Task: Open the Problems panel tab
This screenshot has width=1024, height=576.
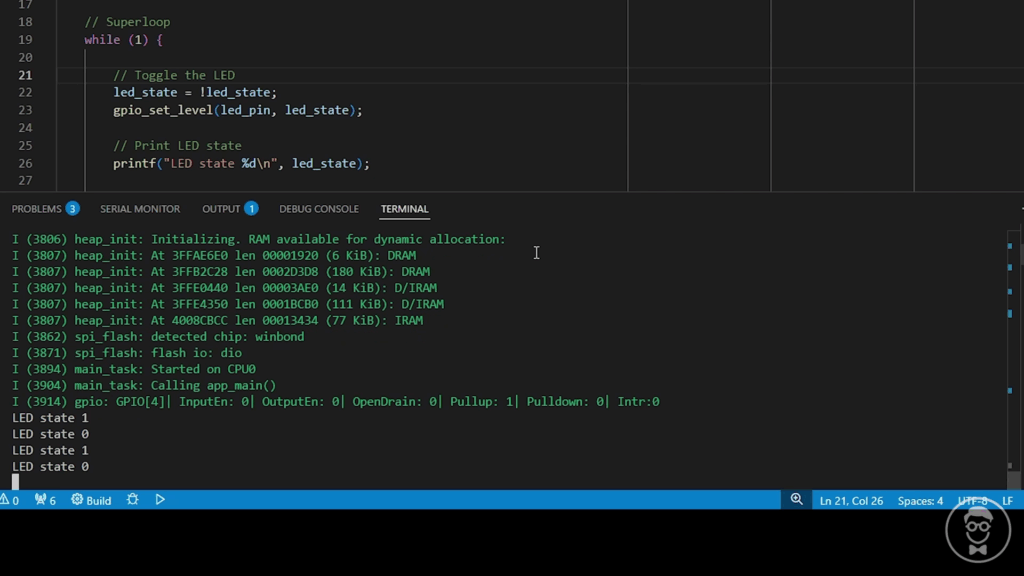Action: [x=37, y=209]
